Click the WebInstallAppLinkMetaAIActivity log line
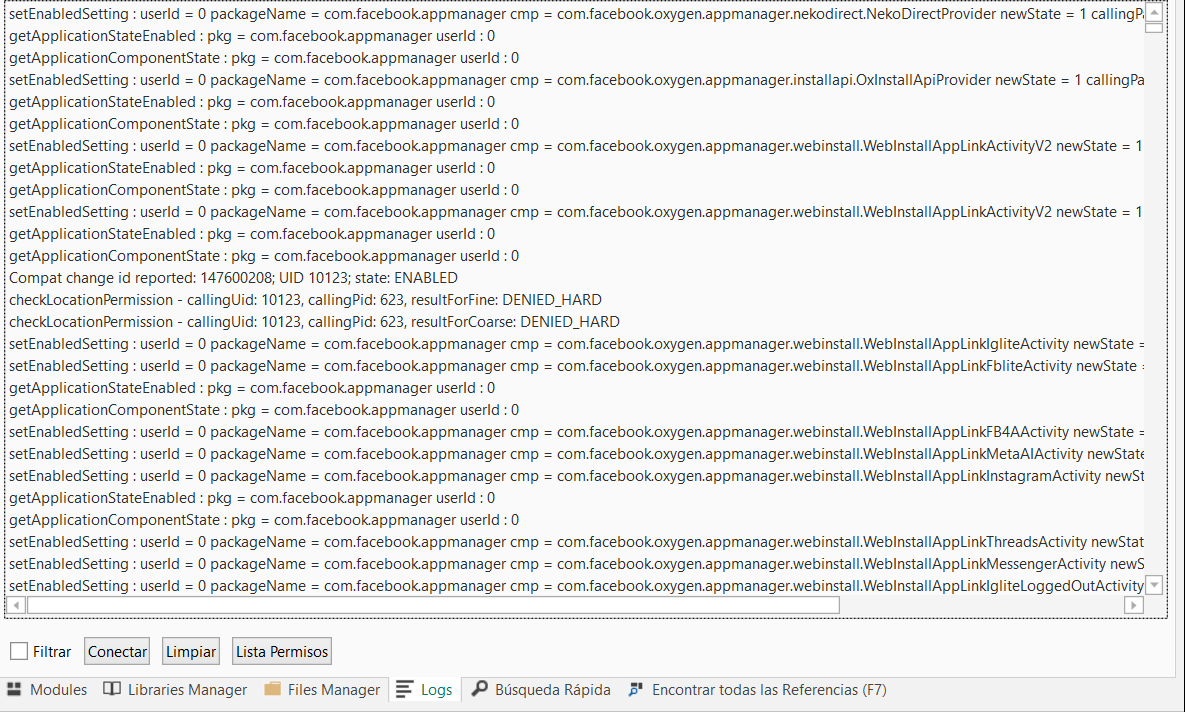This screenshot has width=1185, height=712. (x=575, y=454)
